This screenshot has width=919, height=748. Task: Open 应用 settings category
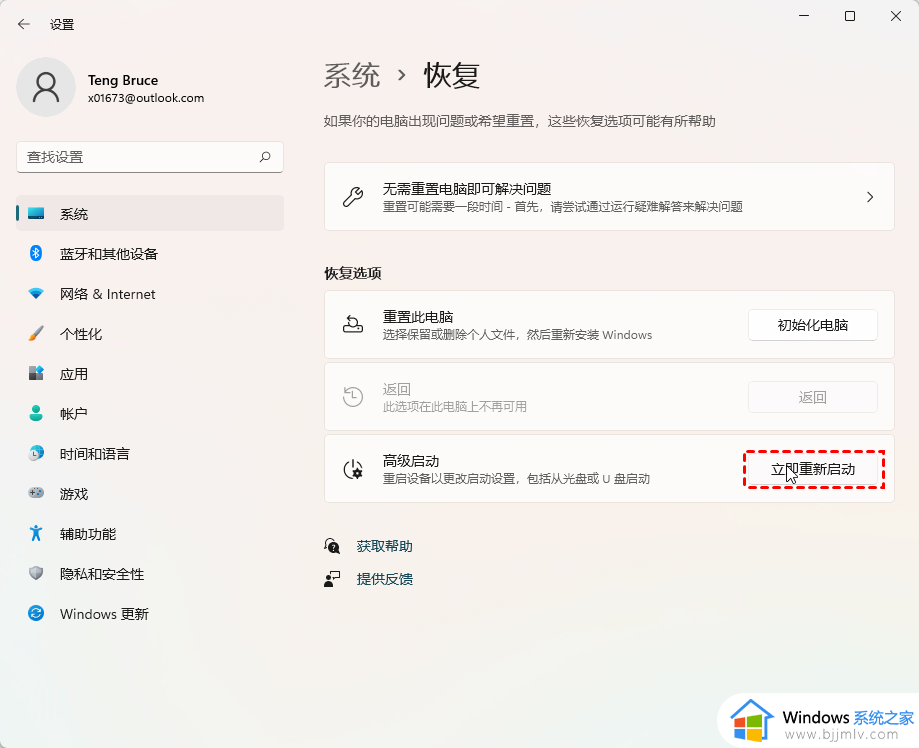(x=150, y=373)
